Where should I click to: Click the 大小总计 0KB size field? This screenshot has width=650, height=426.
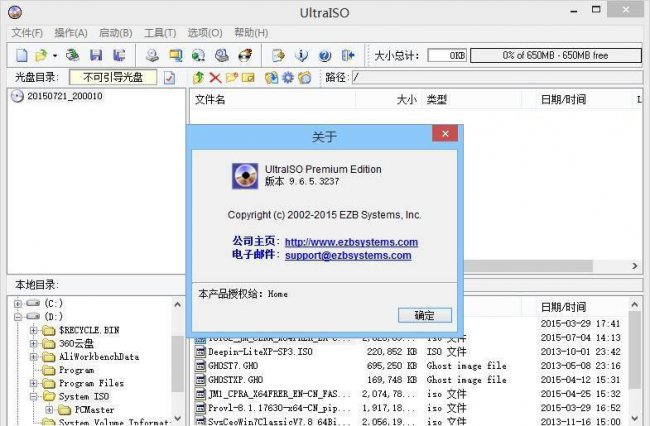[x=447, y=55]
